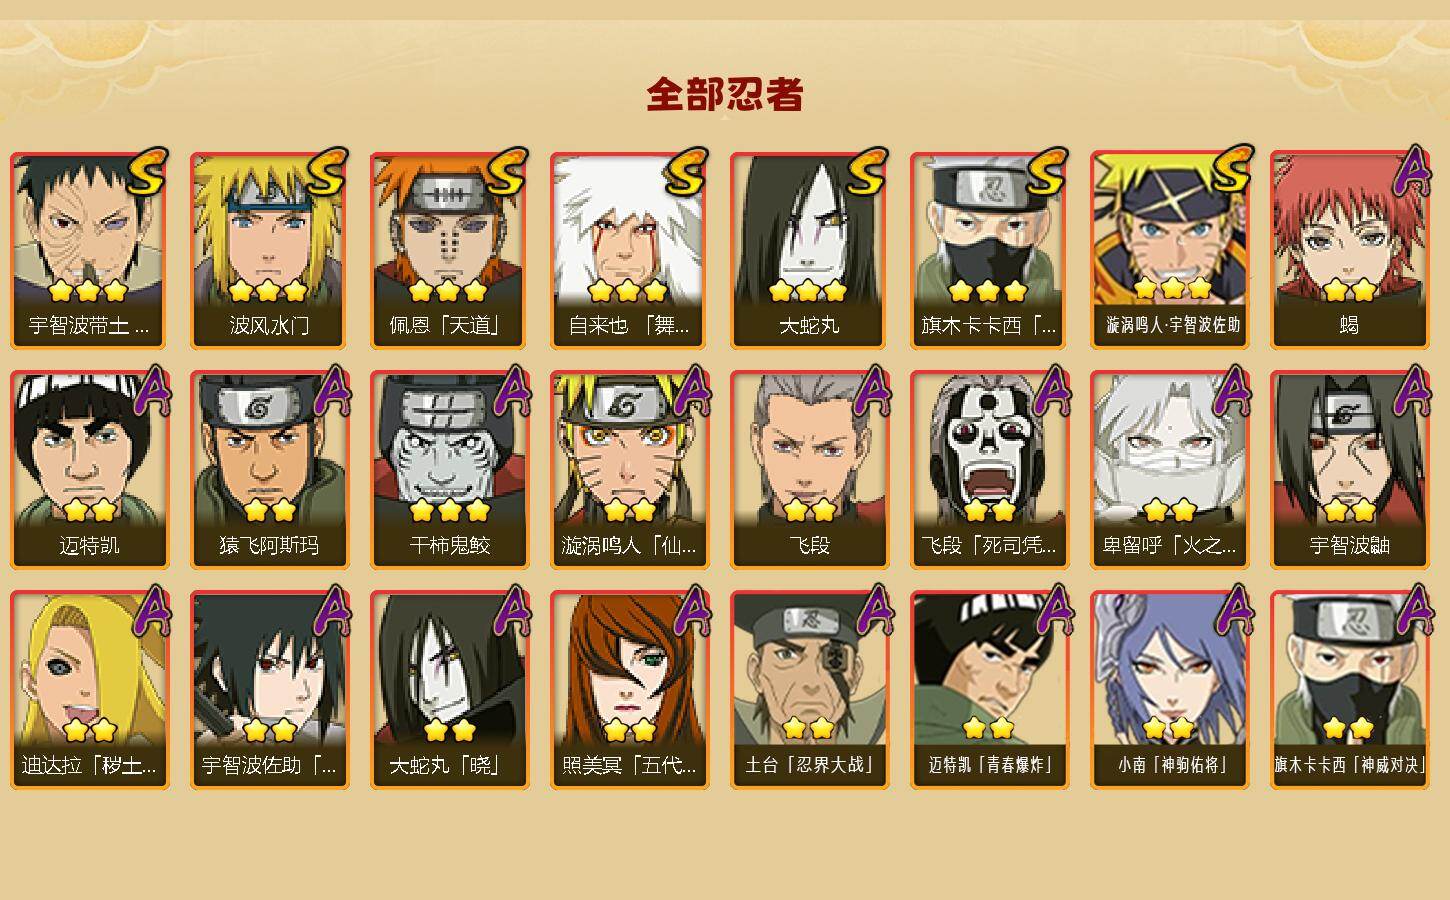Click the 蝎 red-haired ninja card
This screenshot has width=1450, height=900.
pyautogui.click(x=1349, y=250)
